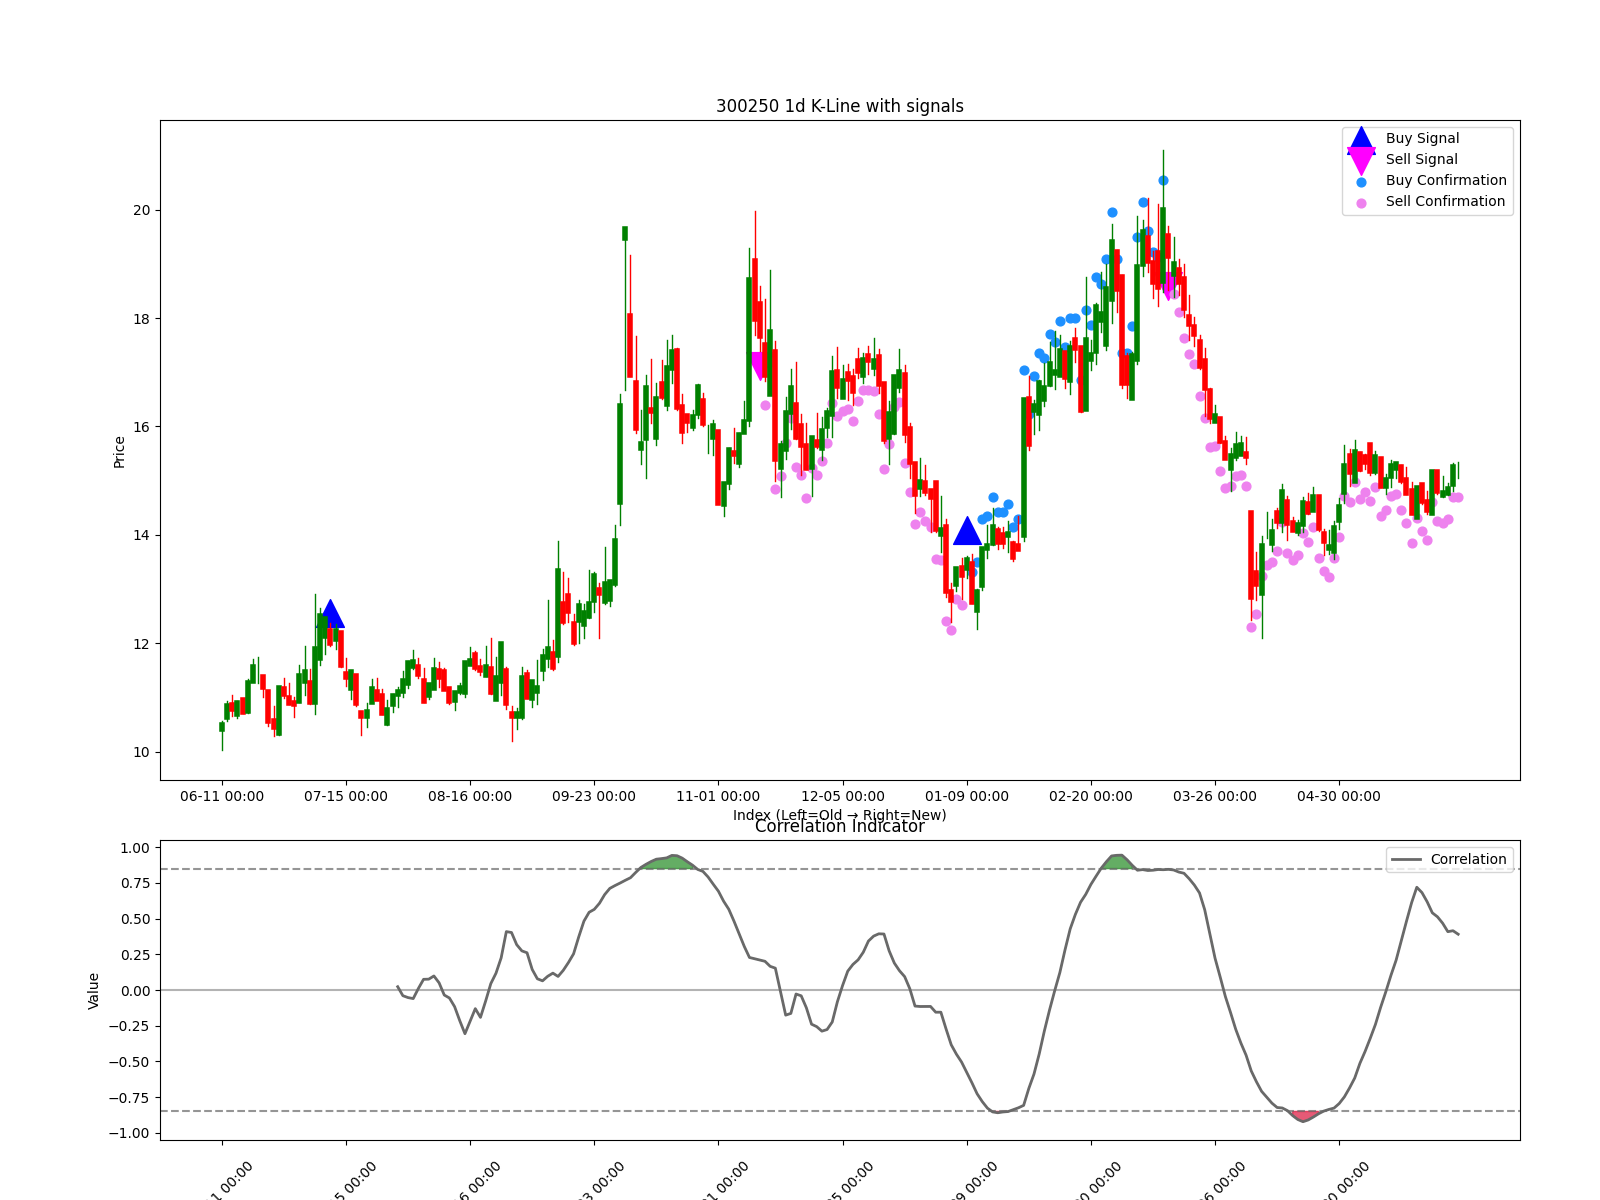
Task: Click the price tick label '10'
Action: pyautogui.click(x=141, y=753)
